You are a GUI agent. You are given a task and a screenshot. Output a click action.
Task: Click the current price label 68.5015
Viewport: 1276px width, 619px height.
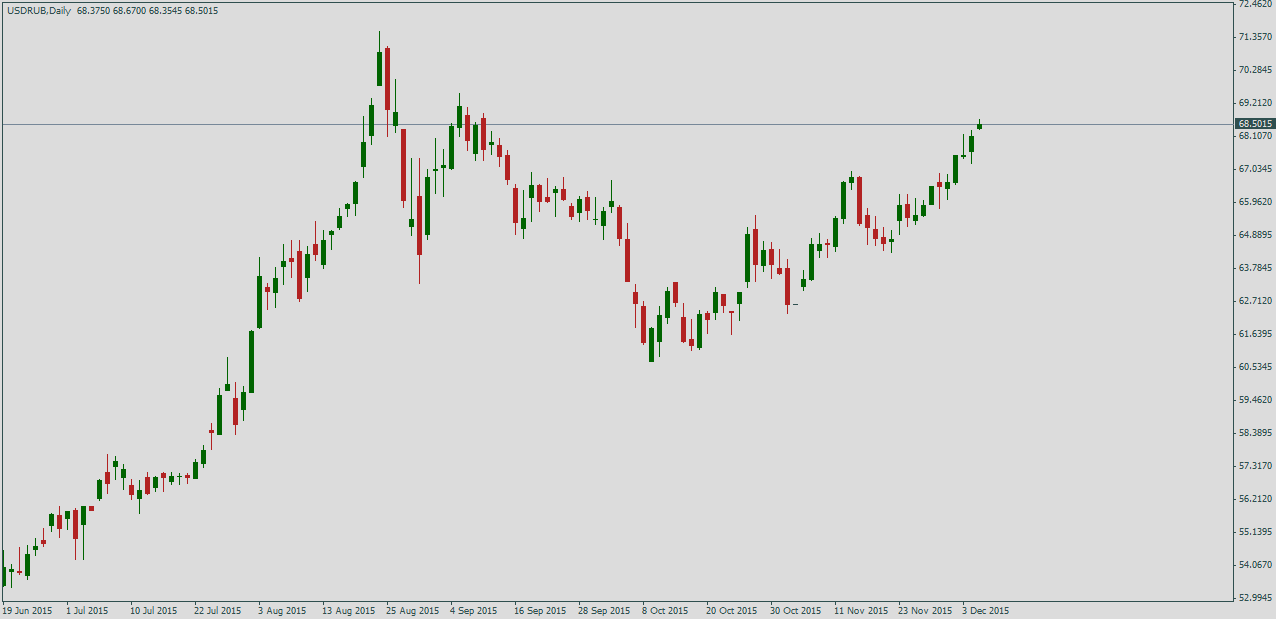1254,124
